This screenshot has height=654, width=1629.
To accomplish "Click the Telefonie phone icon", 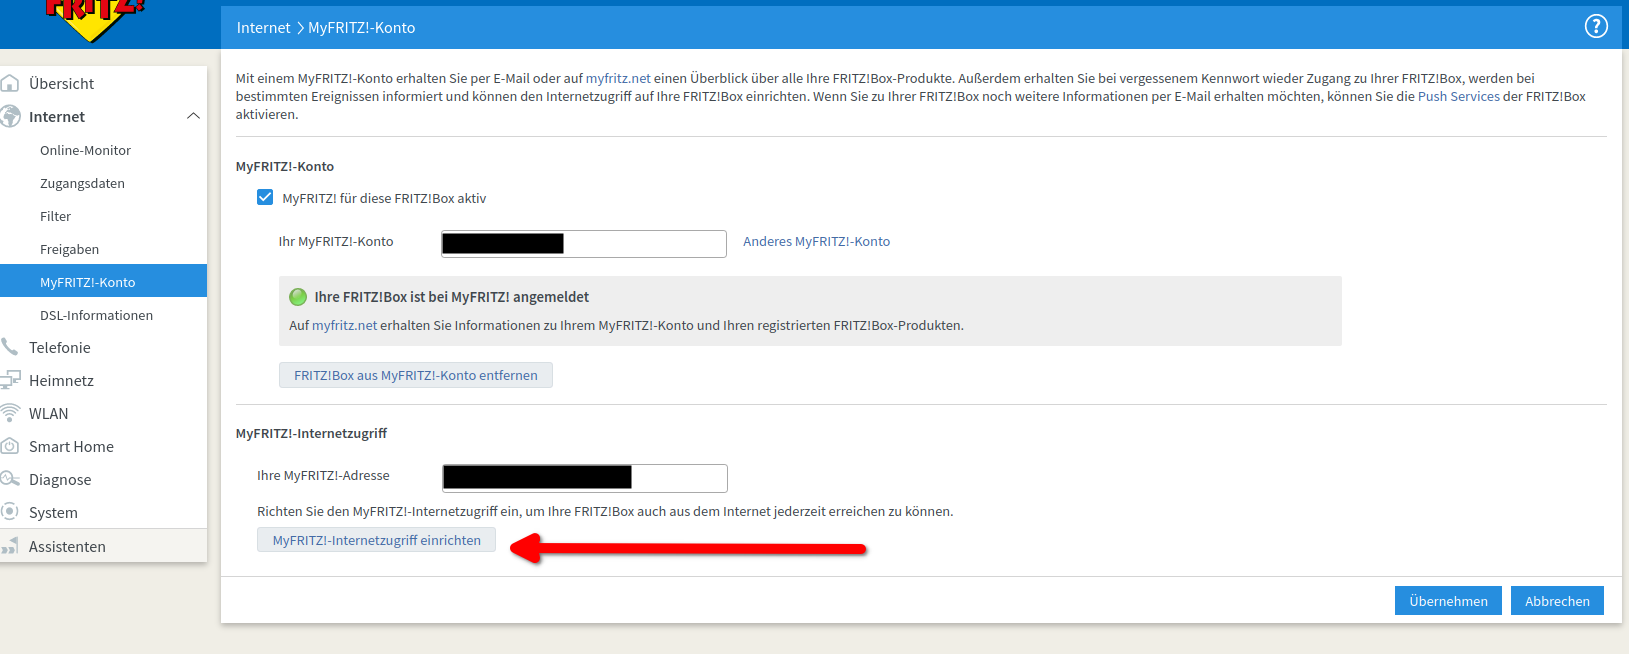I will (10, 347).
